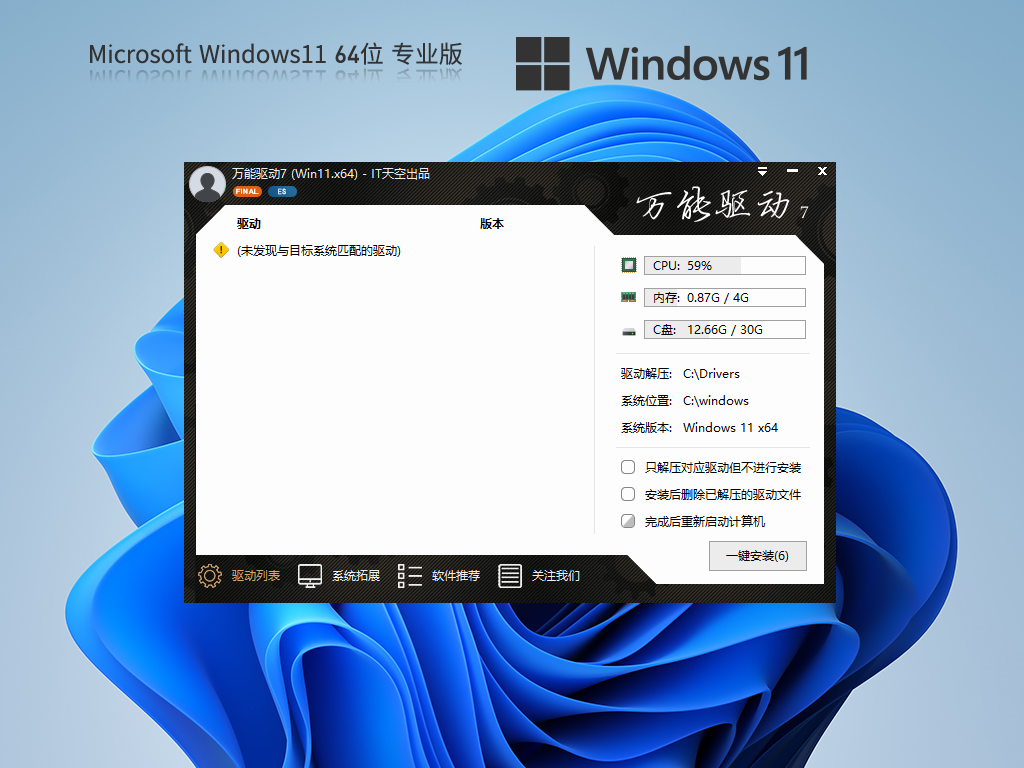The height and width of the screenshot is (768, 1024).
Task: Click the yellow warning icon in driver list
Action: [219, 251]
